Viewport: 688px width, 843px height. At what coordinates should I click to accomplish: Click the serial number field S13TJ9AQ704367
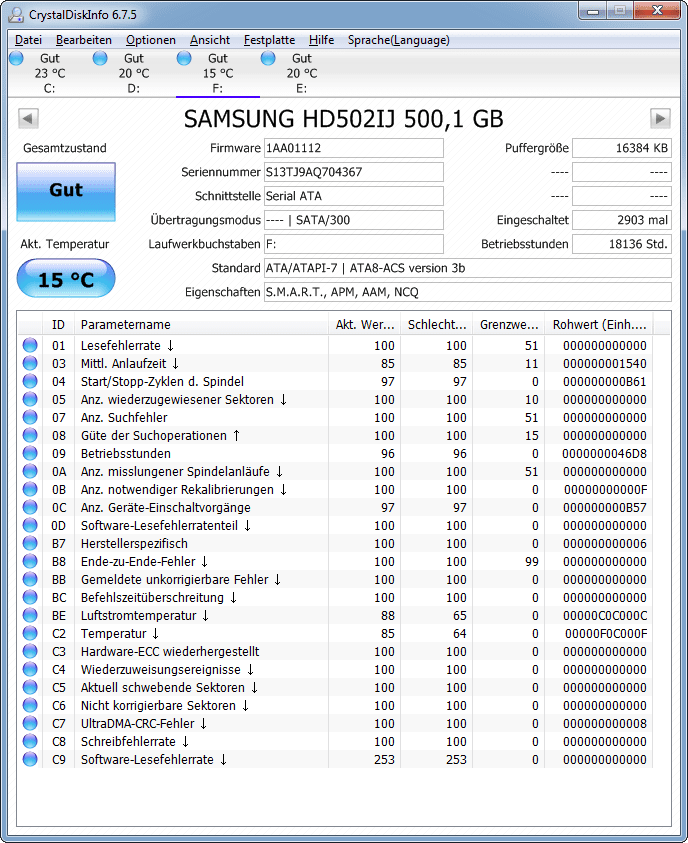click(x=354, y=172)
